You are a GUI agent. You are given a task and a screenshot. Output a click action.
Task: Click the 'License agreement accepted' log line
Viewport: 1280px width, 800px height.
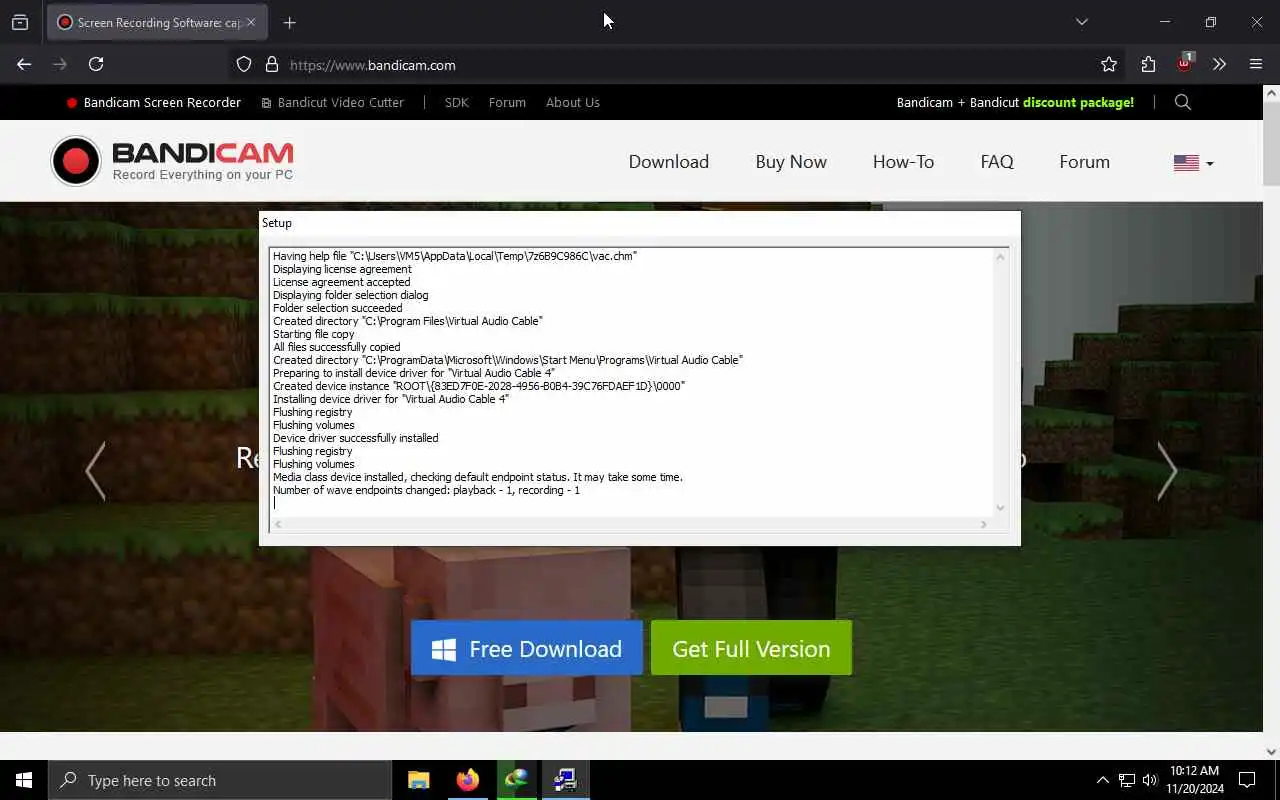click(342, 282)
